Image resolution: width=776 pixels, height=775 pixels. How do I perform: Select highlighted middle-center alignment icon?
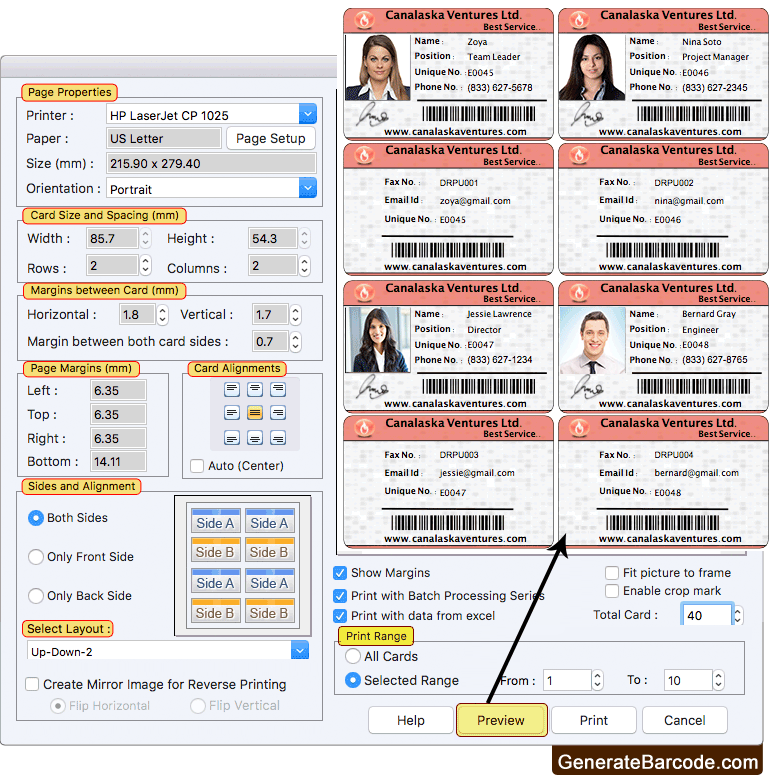coord(255,412)
